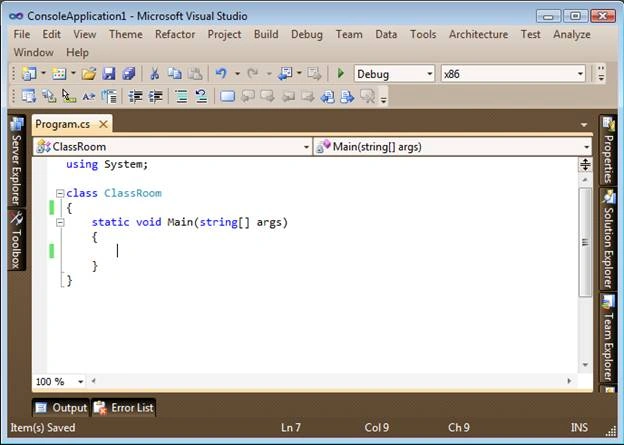Image resolution: width=624 pixels, height=445 pixels.
Task: Toggle a bookmark on the current line
Action: point(227,96)
